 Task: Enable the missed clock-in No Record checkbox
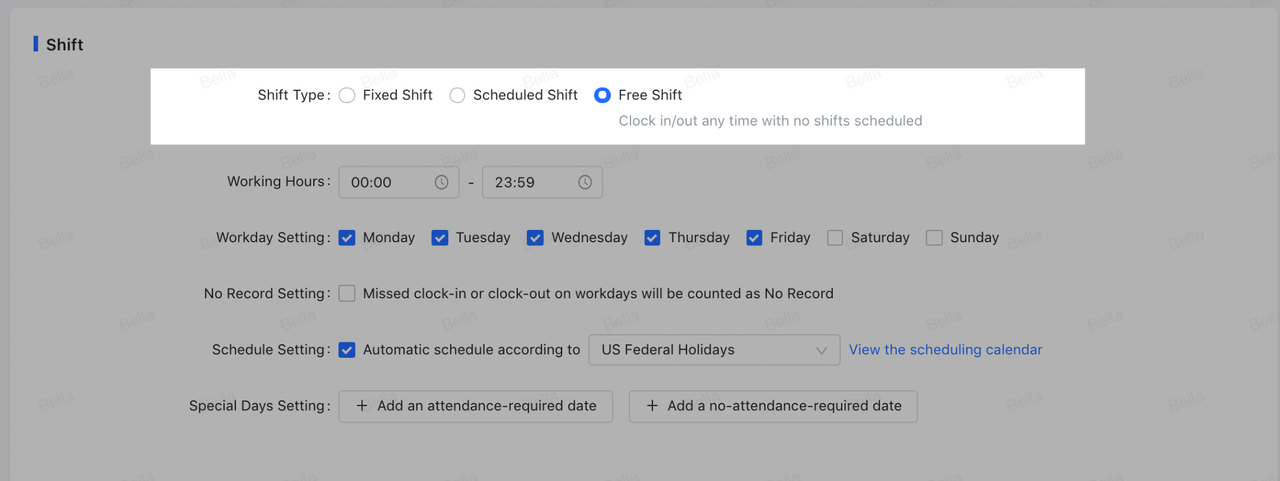tap(347, 294)
